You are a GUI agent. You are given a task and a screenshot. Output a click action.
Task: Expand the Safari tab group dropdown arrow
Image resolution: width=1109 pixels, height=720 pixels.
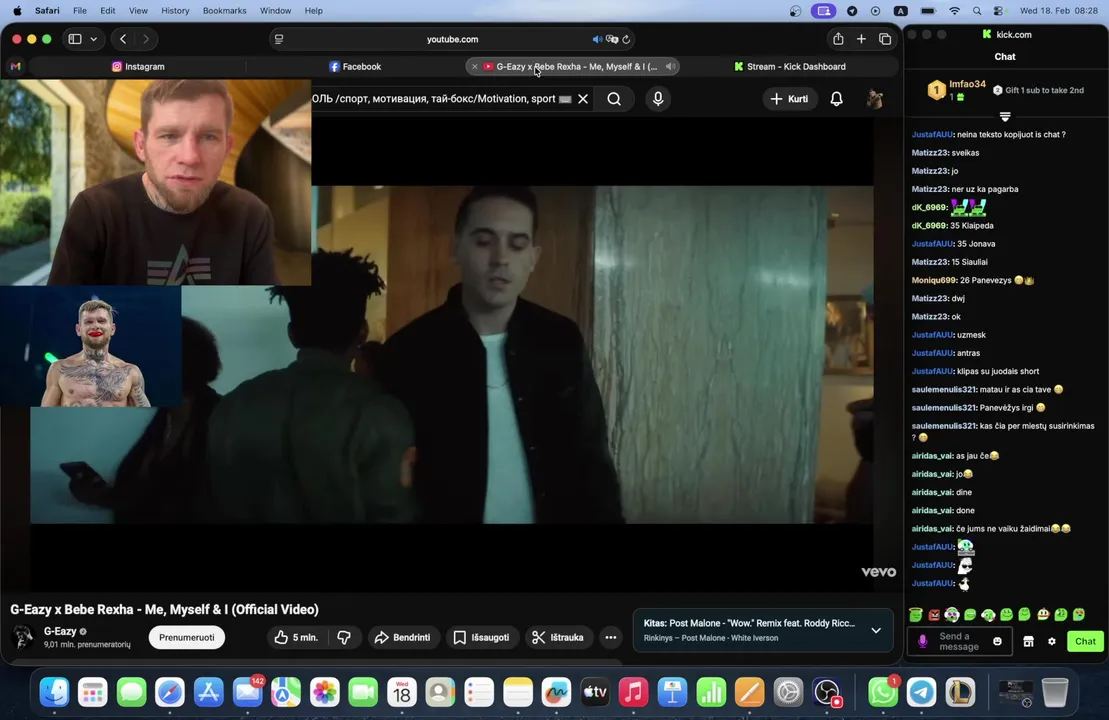point(93,39)
